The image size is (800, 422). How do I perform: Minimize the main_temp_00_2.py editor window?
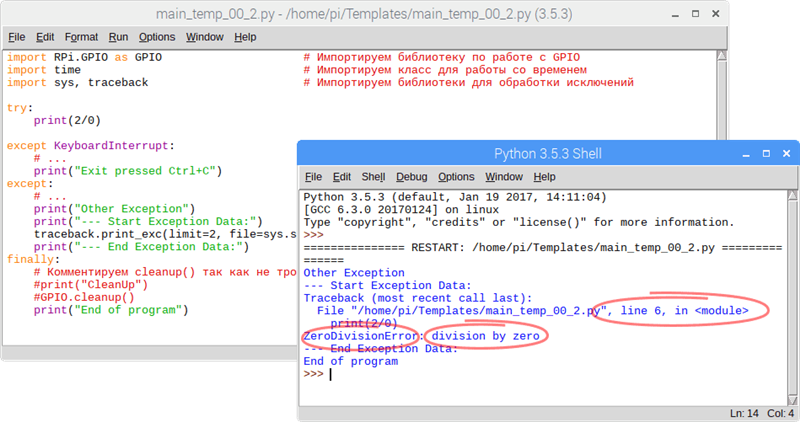[x=676, y=15]
